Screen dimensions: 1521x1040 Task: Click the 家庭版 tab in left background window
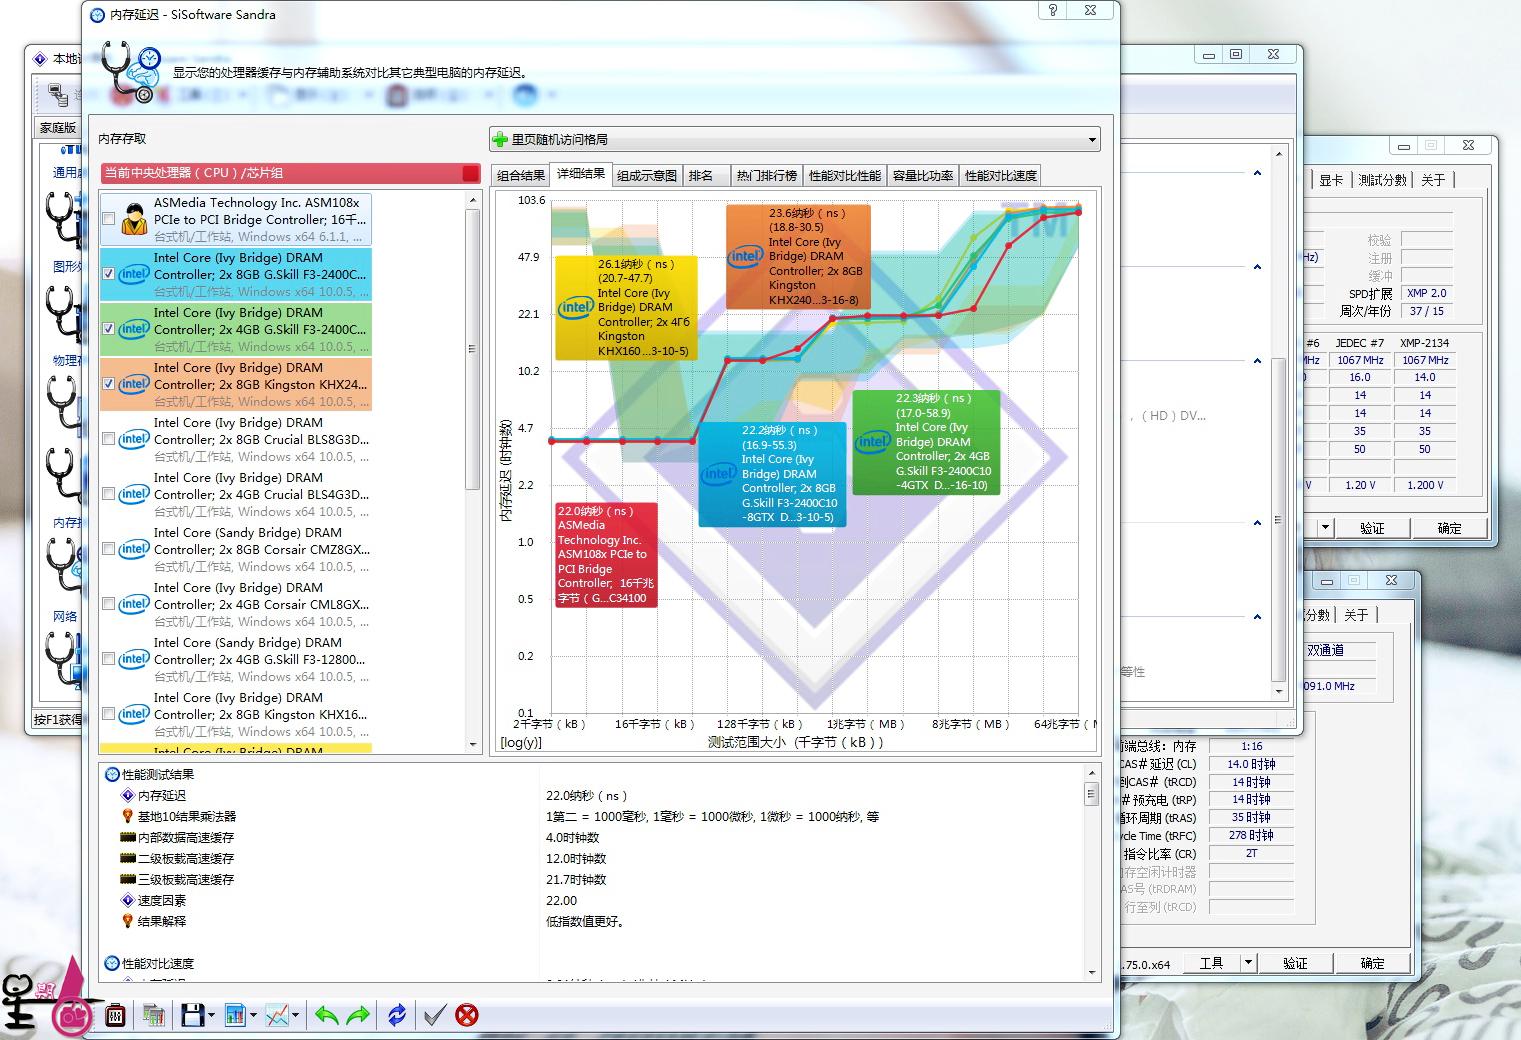pos(58,127)
